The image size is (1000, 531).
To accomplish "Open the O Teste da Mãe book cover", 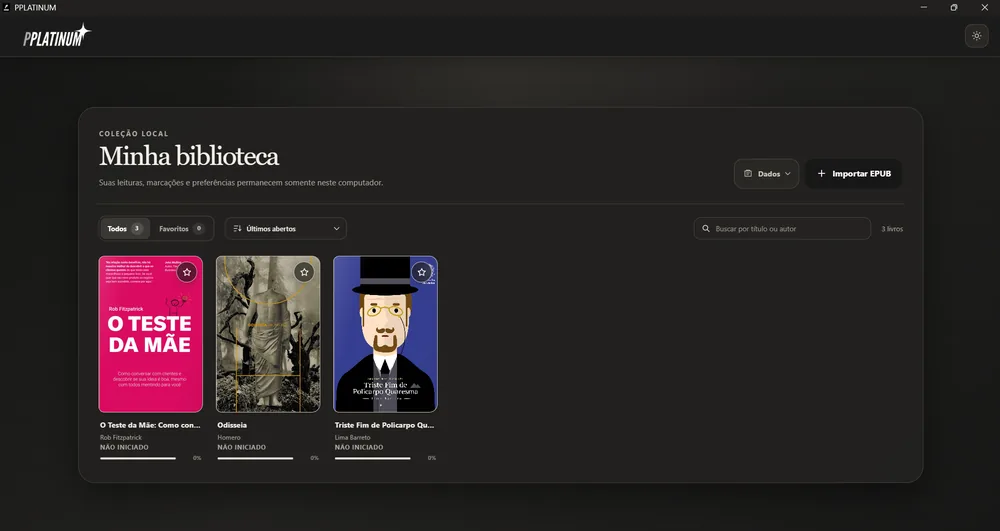I will pyautogui.click(x=151, y=334).
